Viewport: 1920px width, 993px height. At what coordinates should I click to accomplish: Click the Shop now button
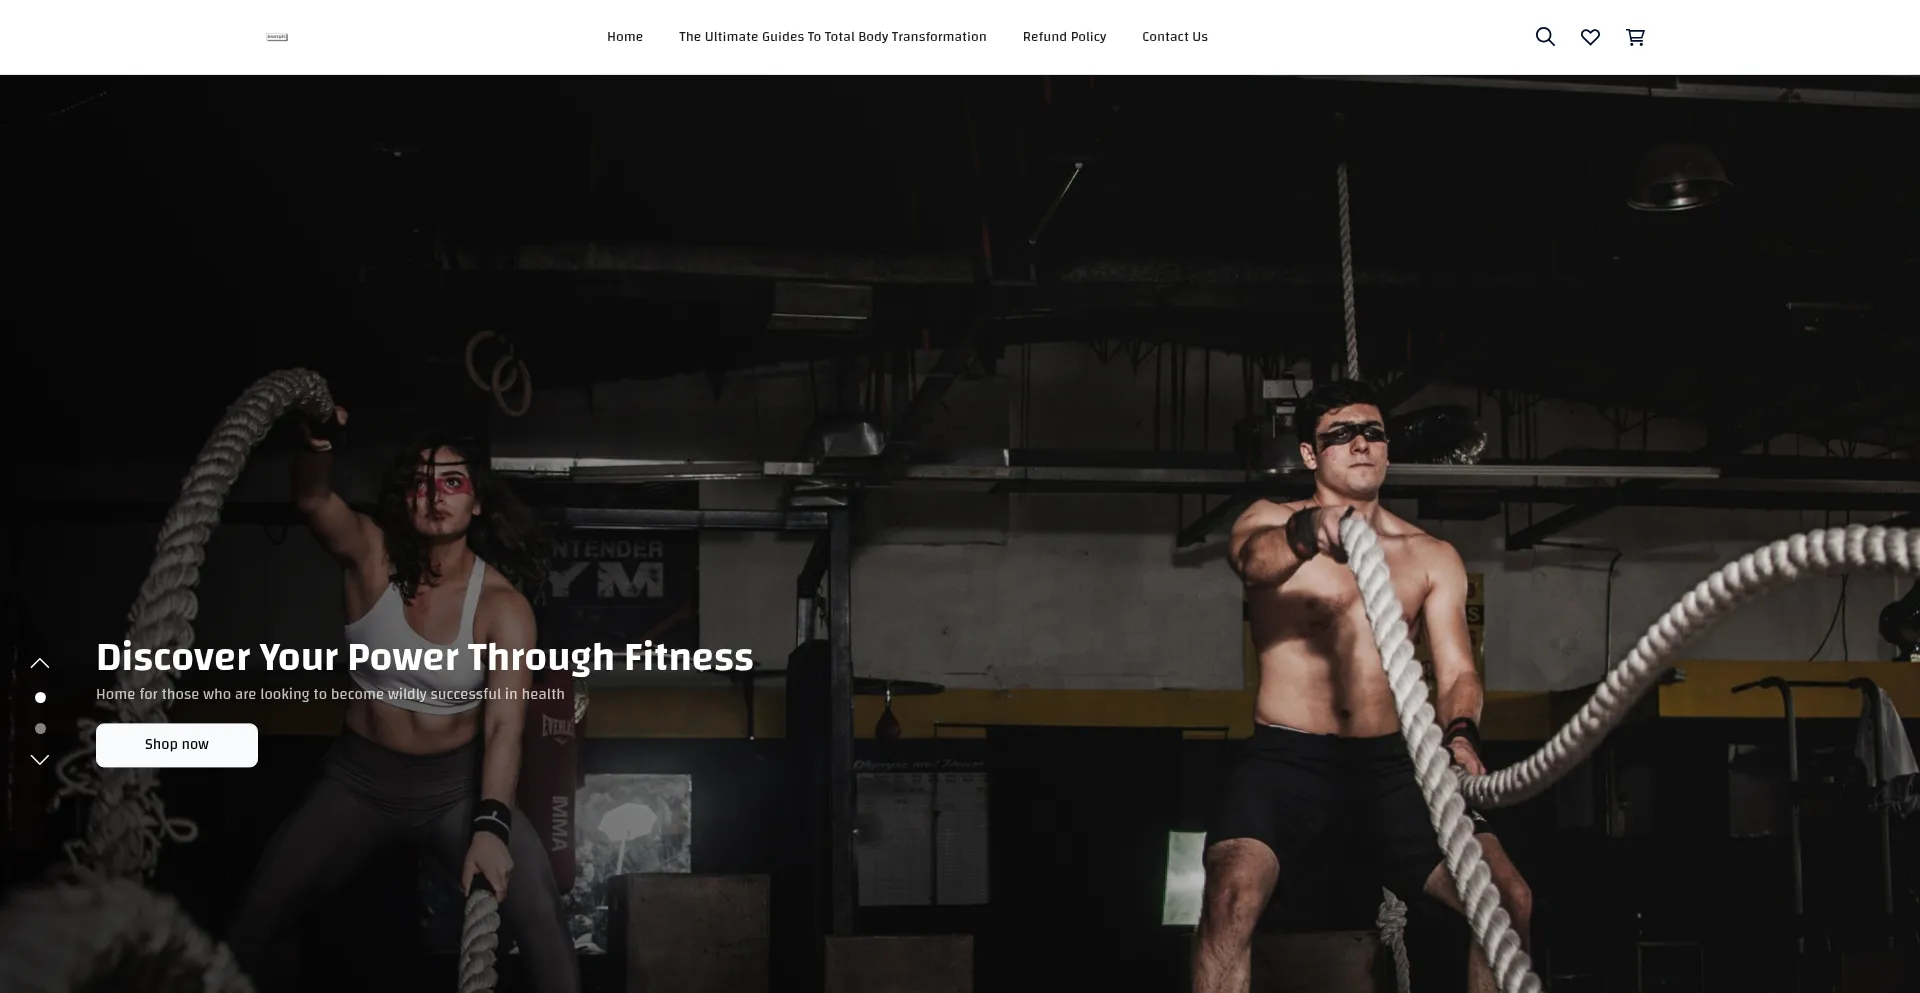[177, 745]
